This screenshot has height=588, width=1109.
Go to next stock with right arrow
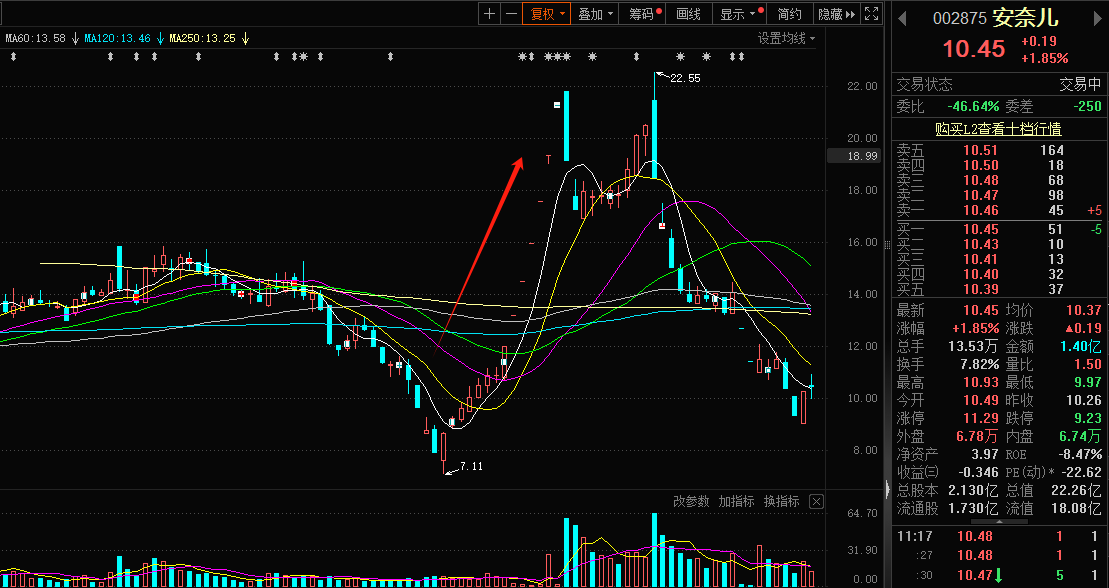1098,18
